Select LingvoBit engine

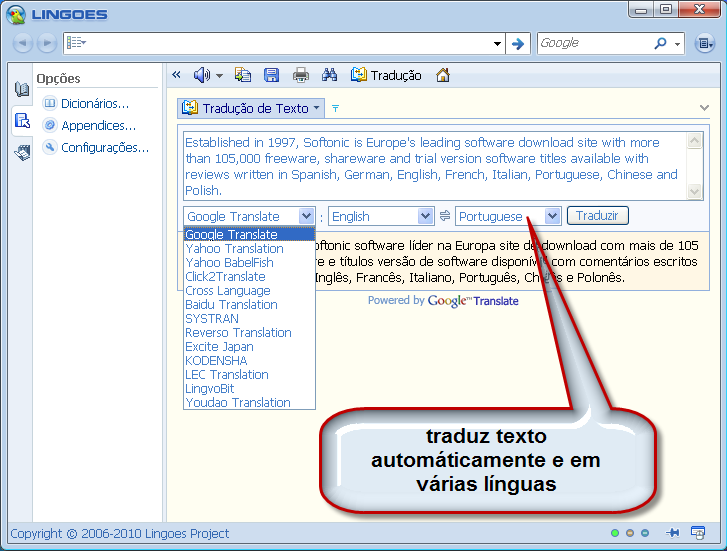click(x=249, y=388)
